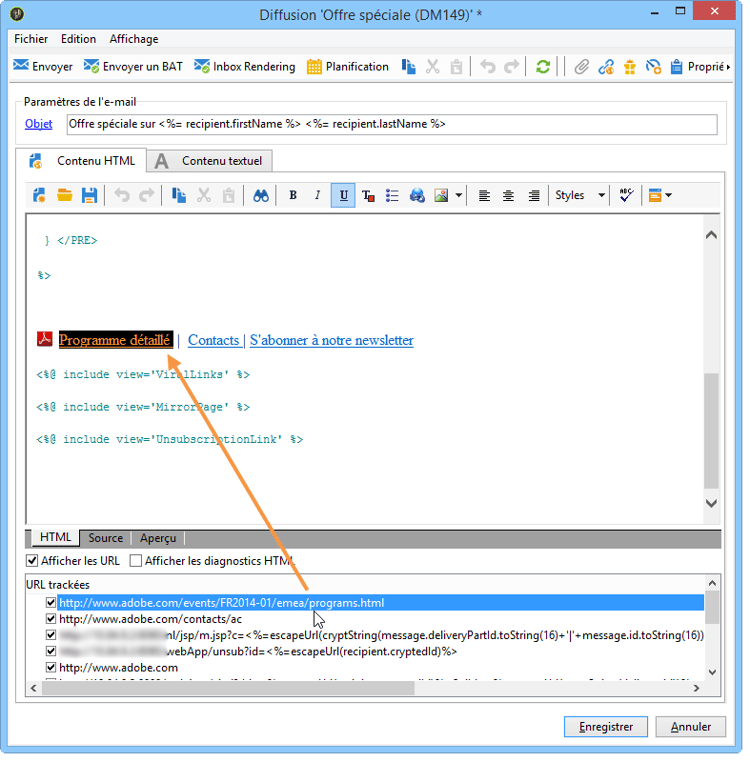
Task: Switch to the Contenu HTML tab
Action: pyautogui.click(x=81, y=161)
